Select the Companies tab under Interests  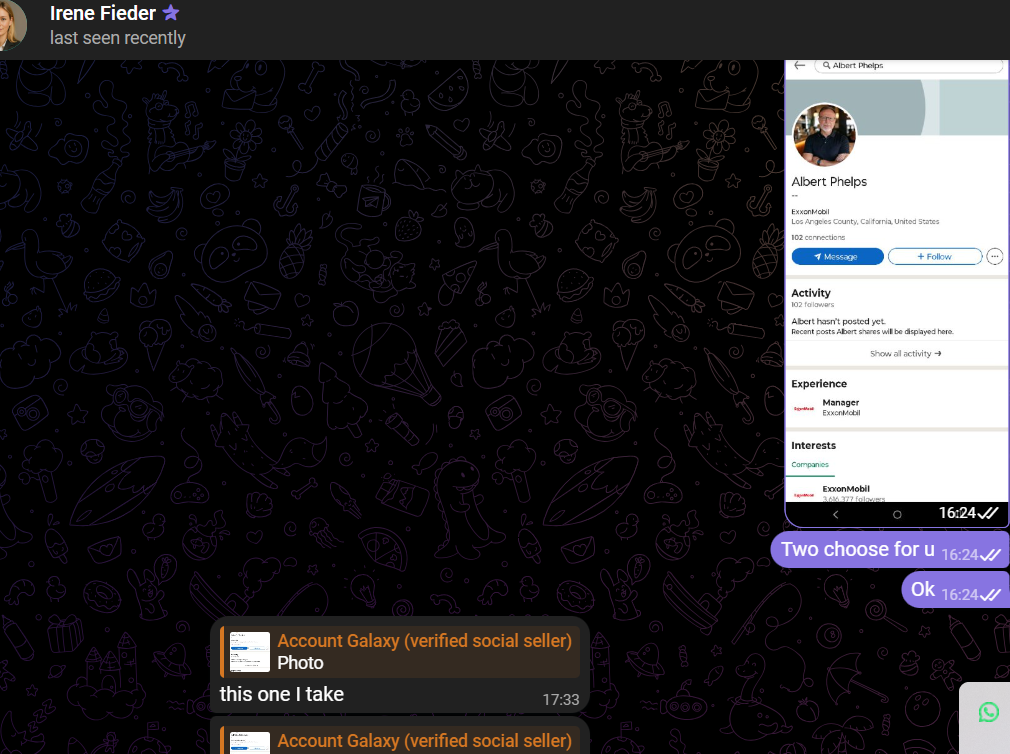pyautogui.click(x=810, y=464)
